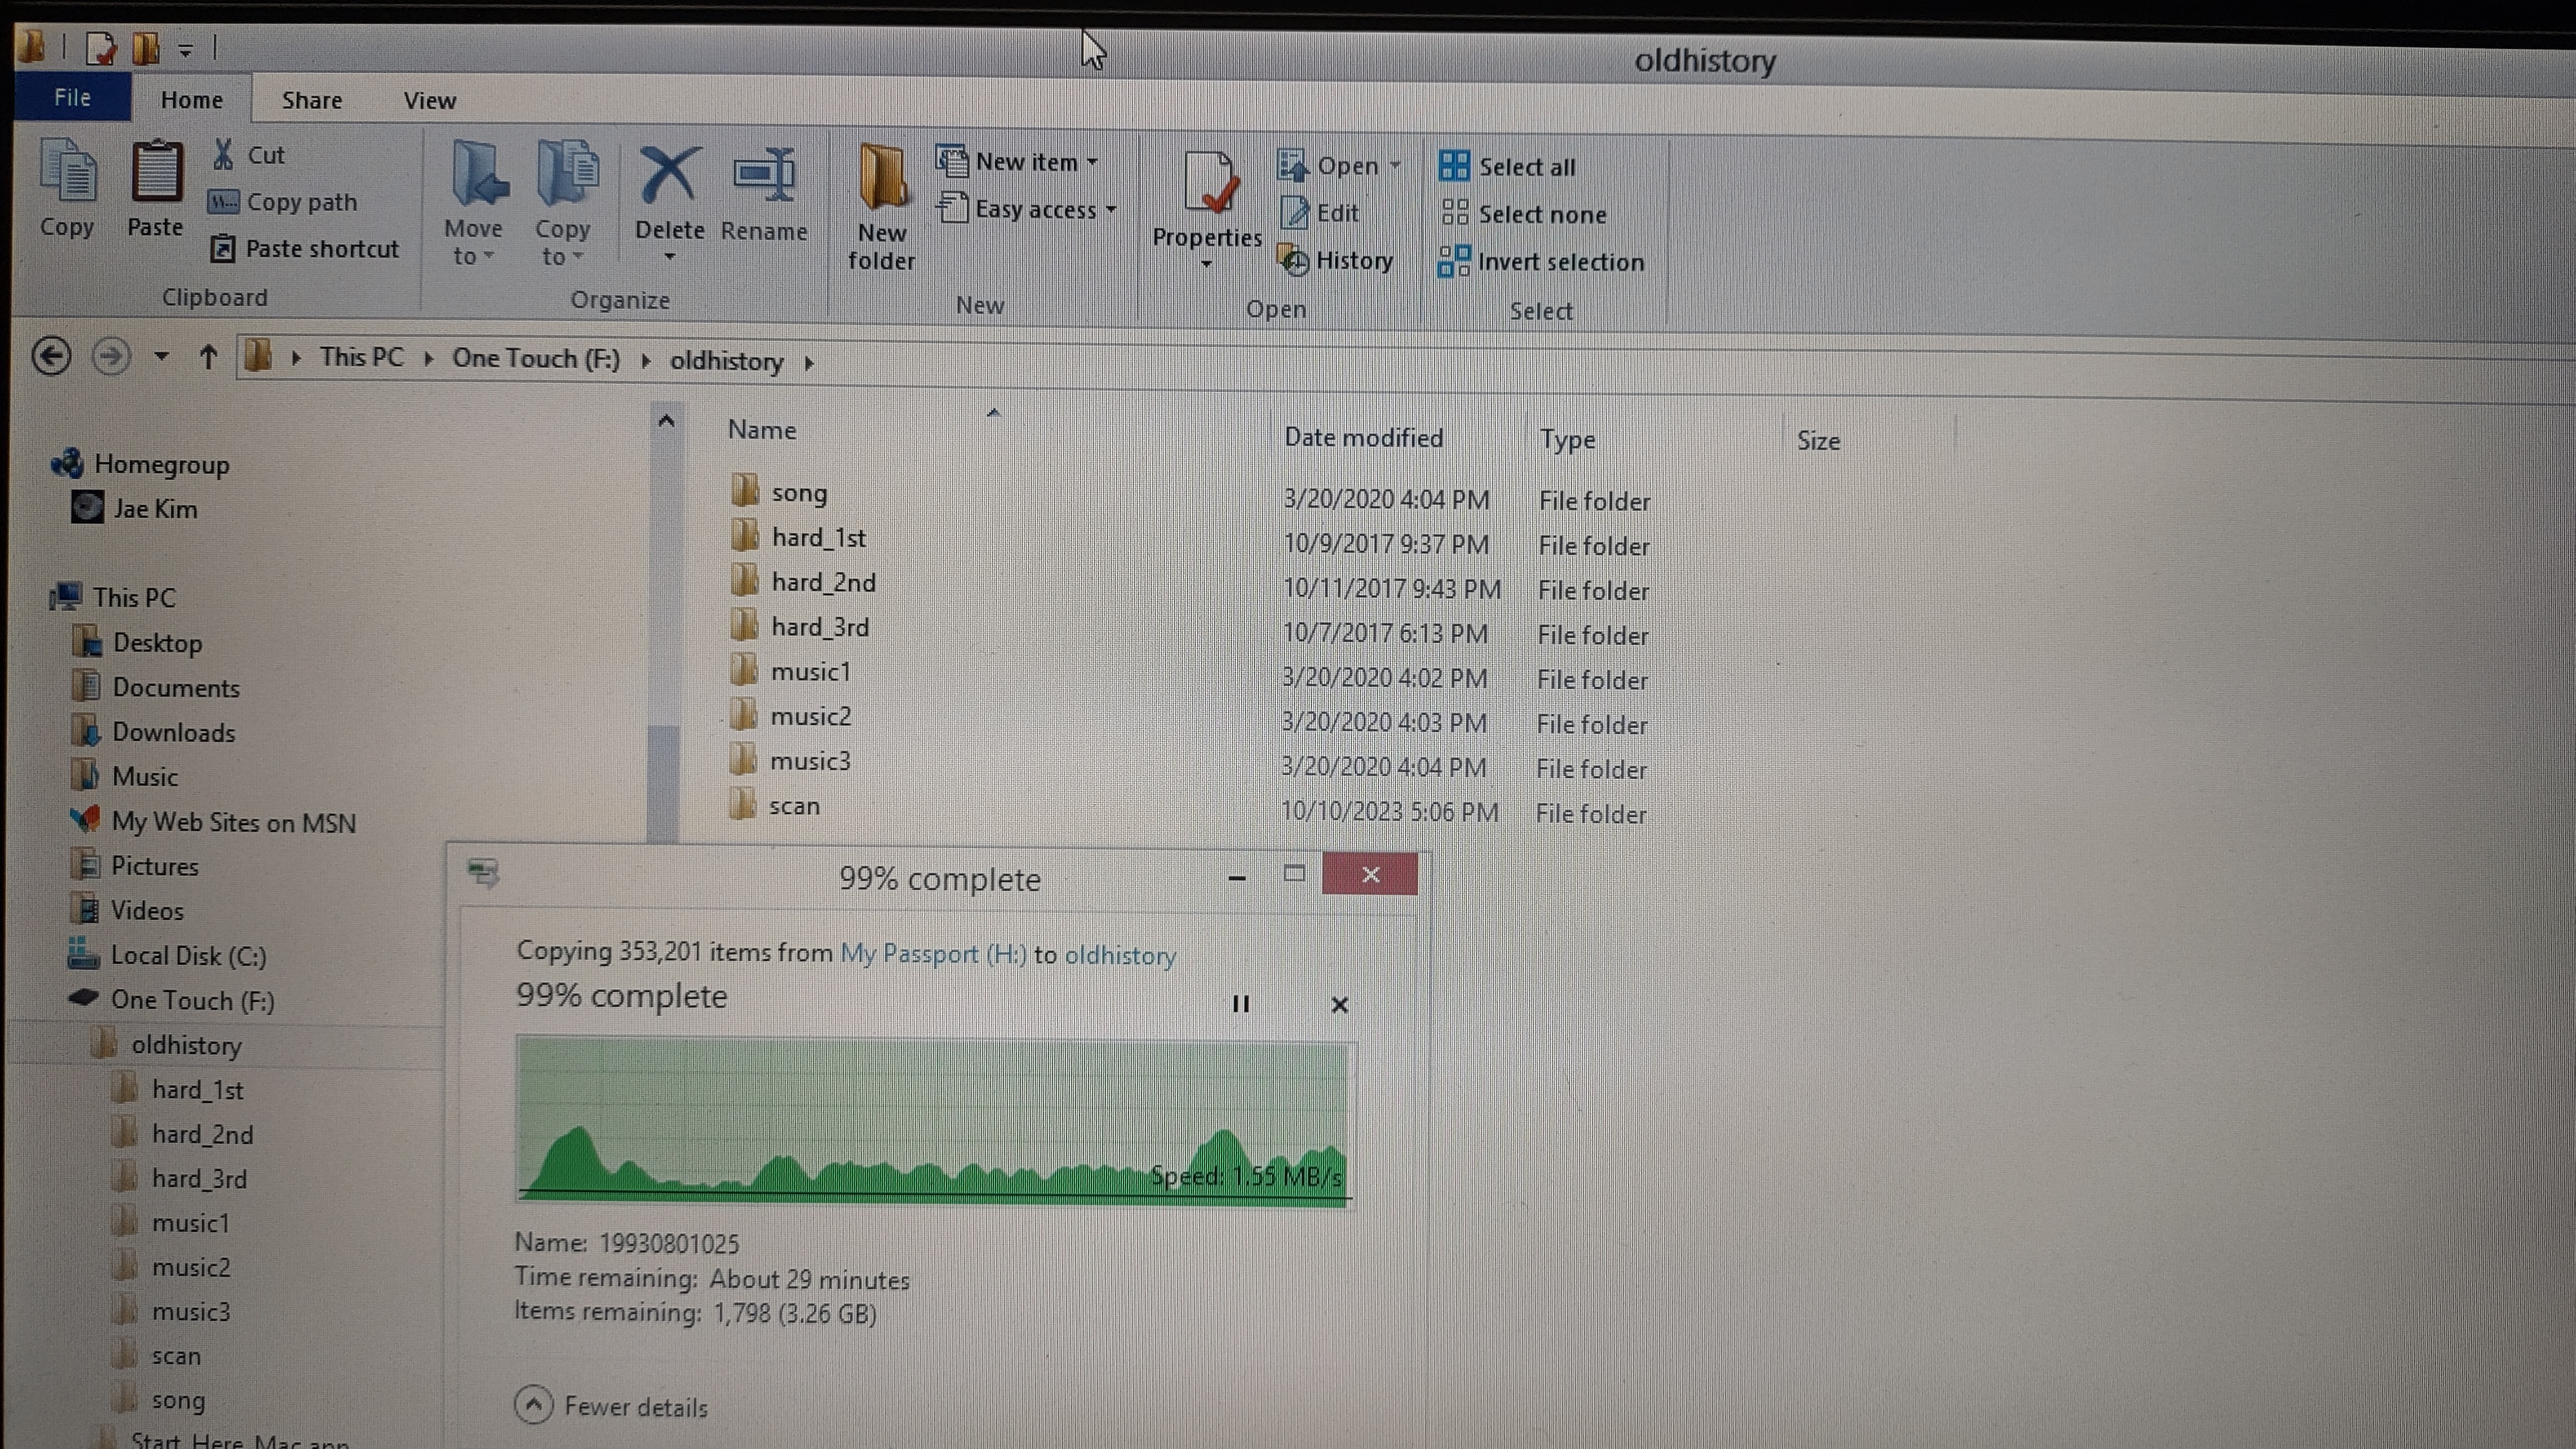Viewport: 2576px width, 1449px height.
Task: Click History in the Open group
Action: (1336, 261)
